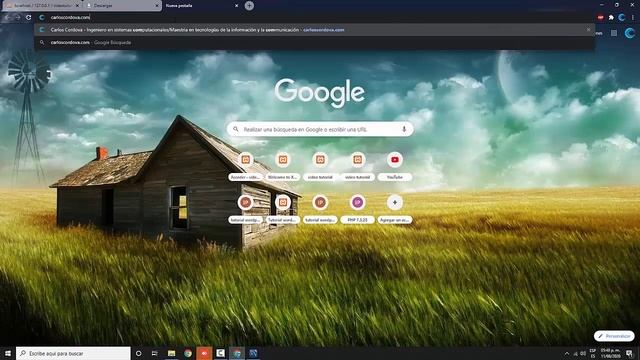
Task: Click the ESP language indicator in the tray
Action: pos(593,353)
